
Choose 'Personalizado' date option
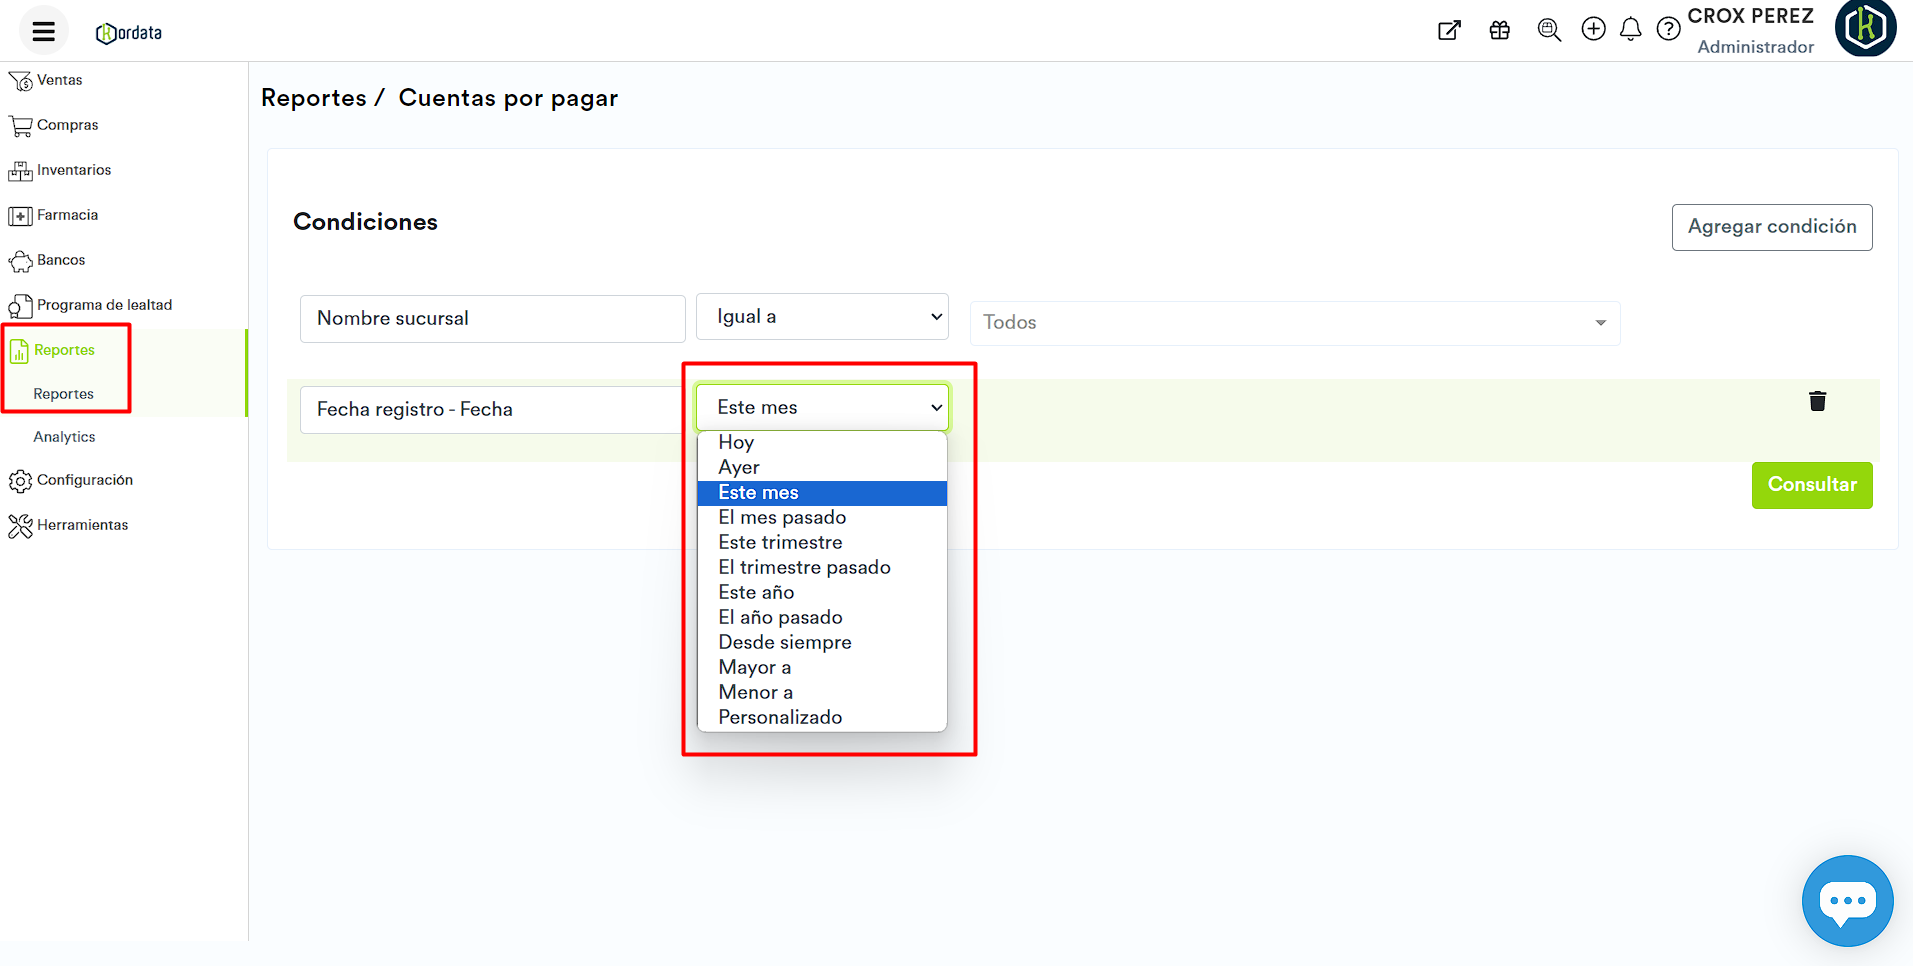click(780, 717)
